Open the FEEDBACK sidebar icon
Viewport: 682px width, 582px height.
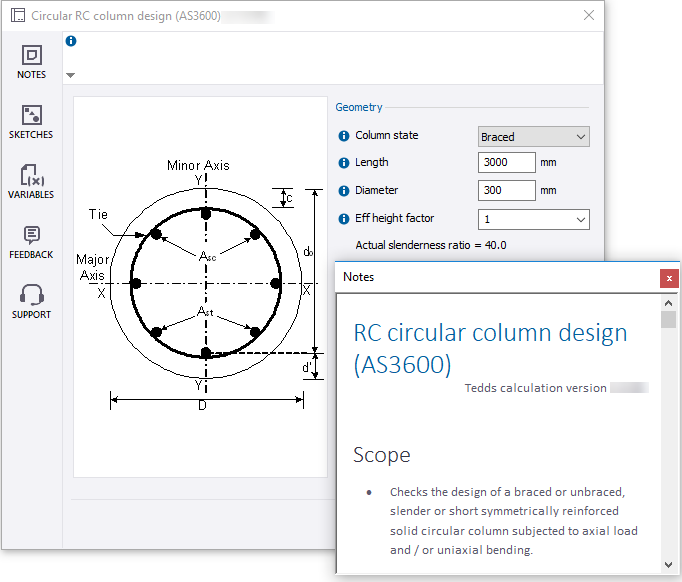(31, 242)
